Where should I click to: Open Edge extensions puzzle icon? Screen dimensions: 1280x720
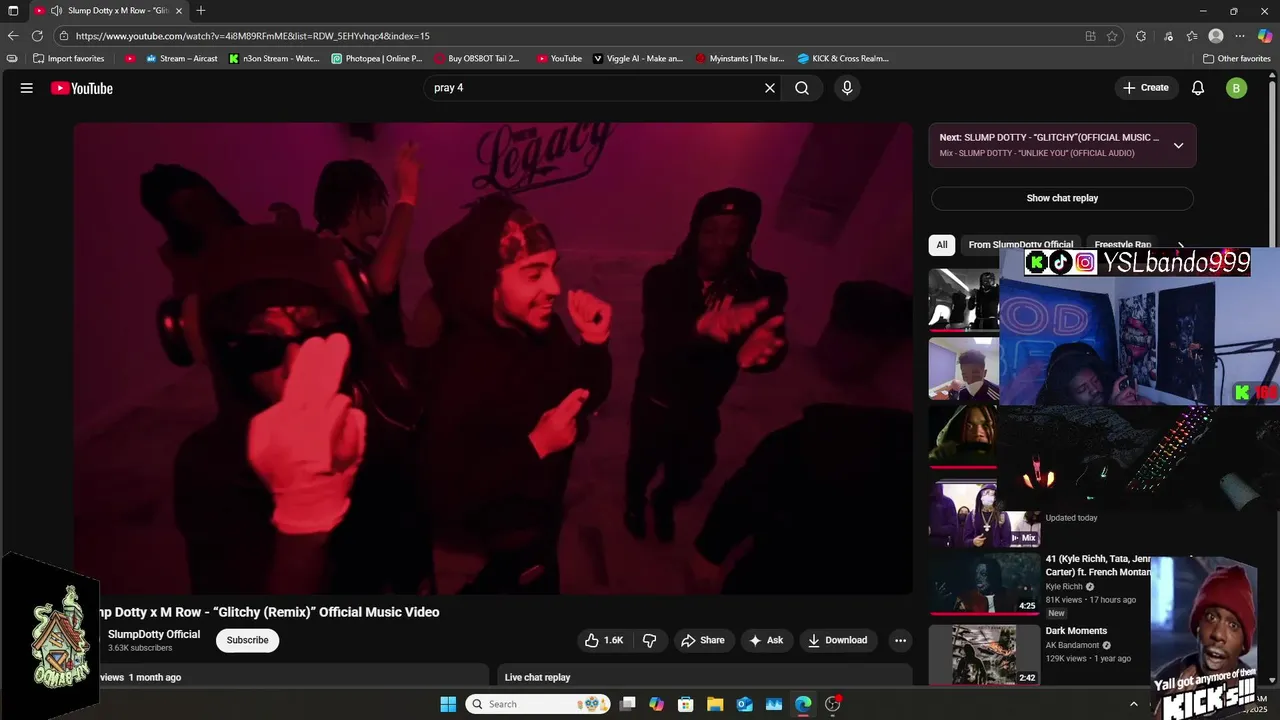(x=1141, y=36)
